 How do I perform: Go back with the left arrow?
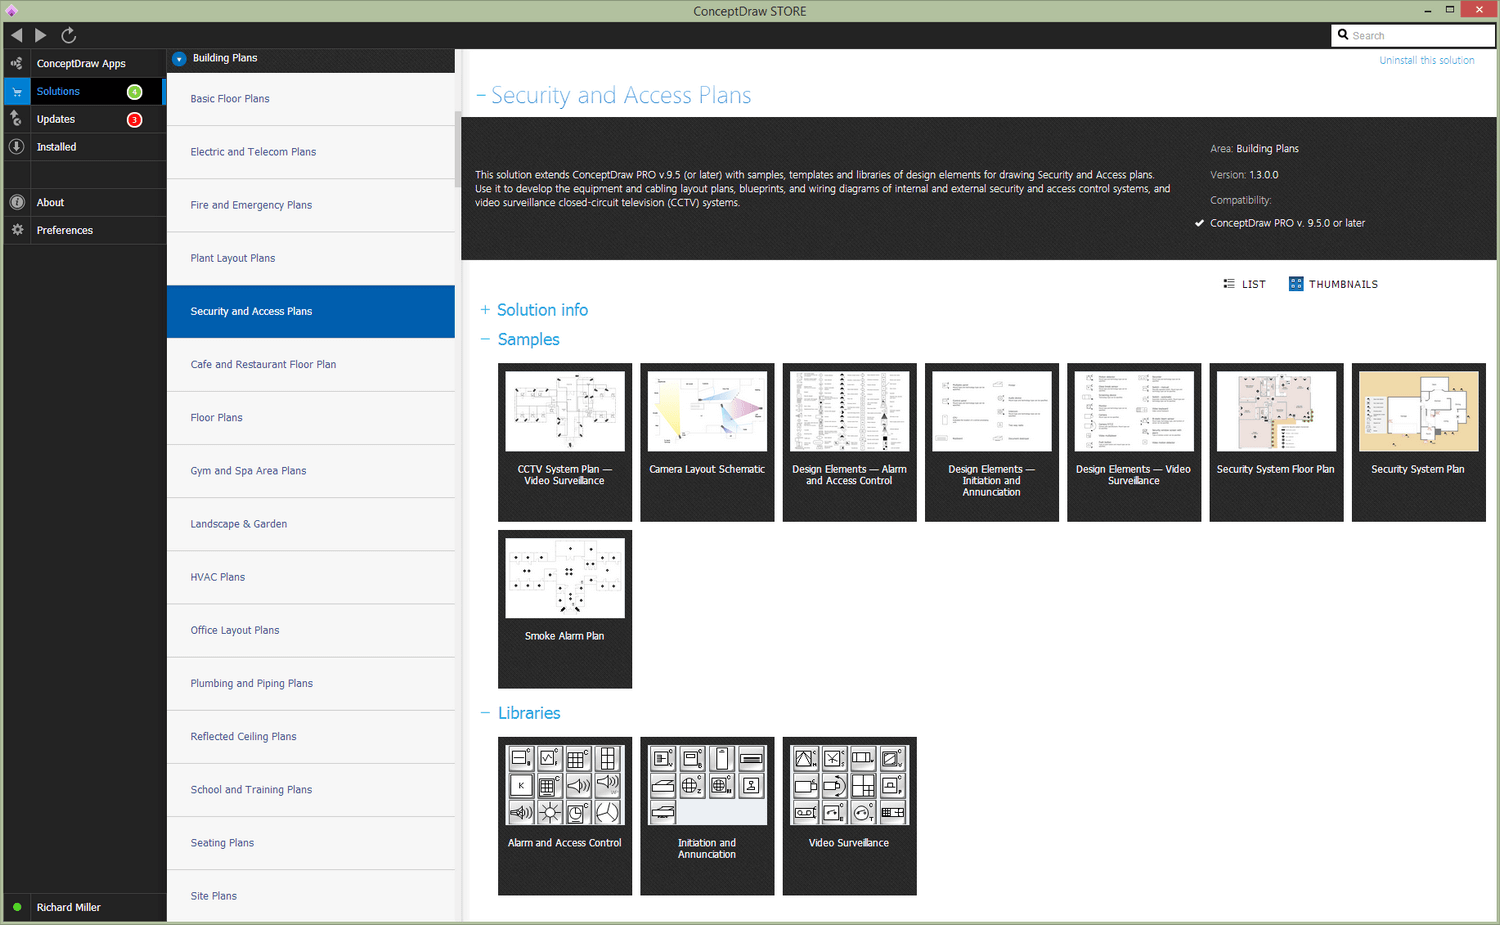tap(17, 35)
